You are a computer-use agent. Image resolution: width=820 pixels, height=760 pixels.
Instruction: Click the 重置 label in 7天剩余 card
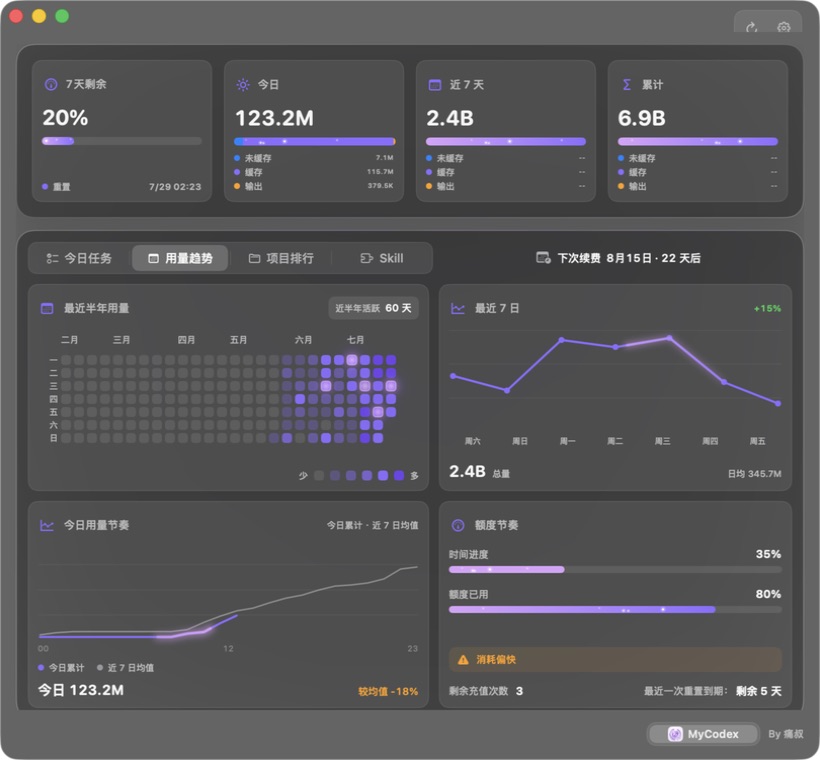point(62,187)
